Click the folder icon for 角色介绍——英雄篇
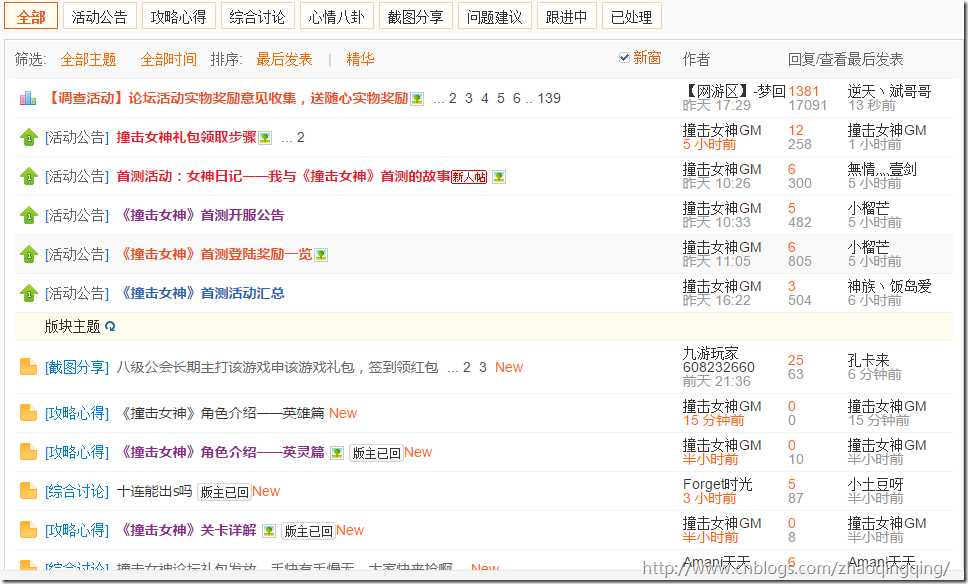The height and width of the screenshot is (584, 968). (x=28, y=413)
